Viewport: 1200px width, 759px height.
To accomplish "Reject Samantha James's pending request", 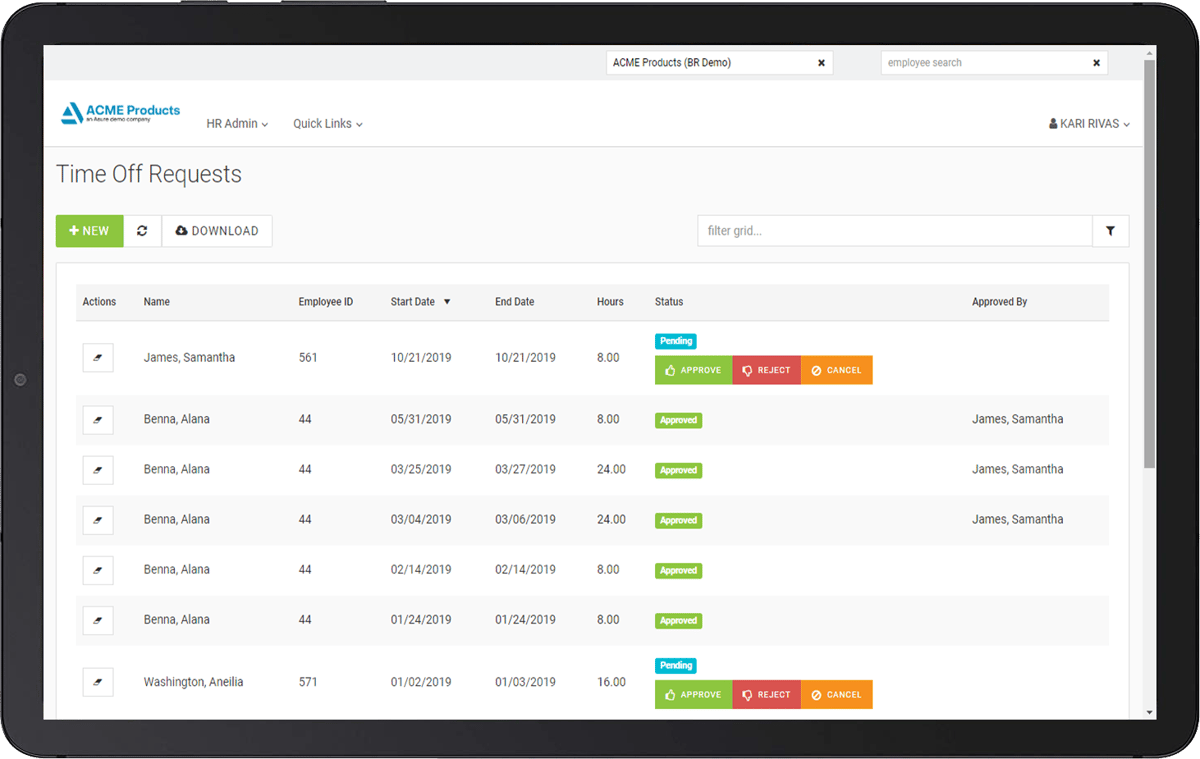I will pyautogui.click(x=766, y=370).
